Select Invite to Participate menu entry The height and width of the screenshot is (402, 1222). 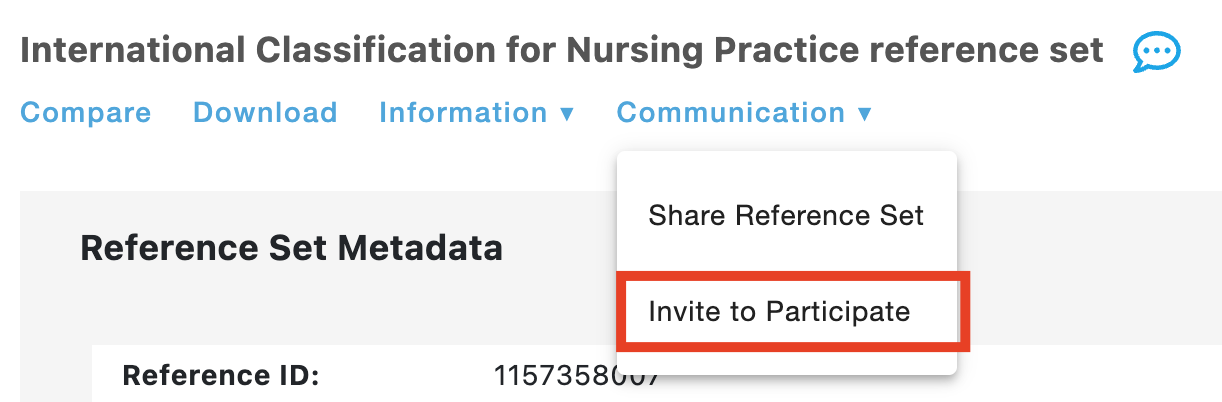pyautogui.click(x=779, y=311)
